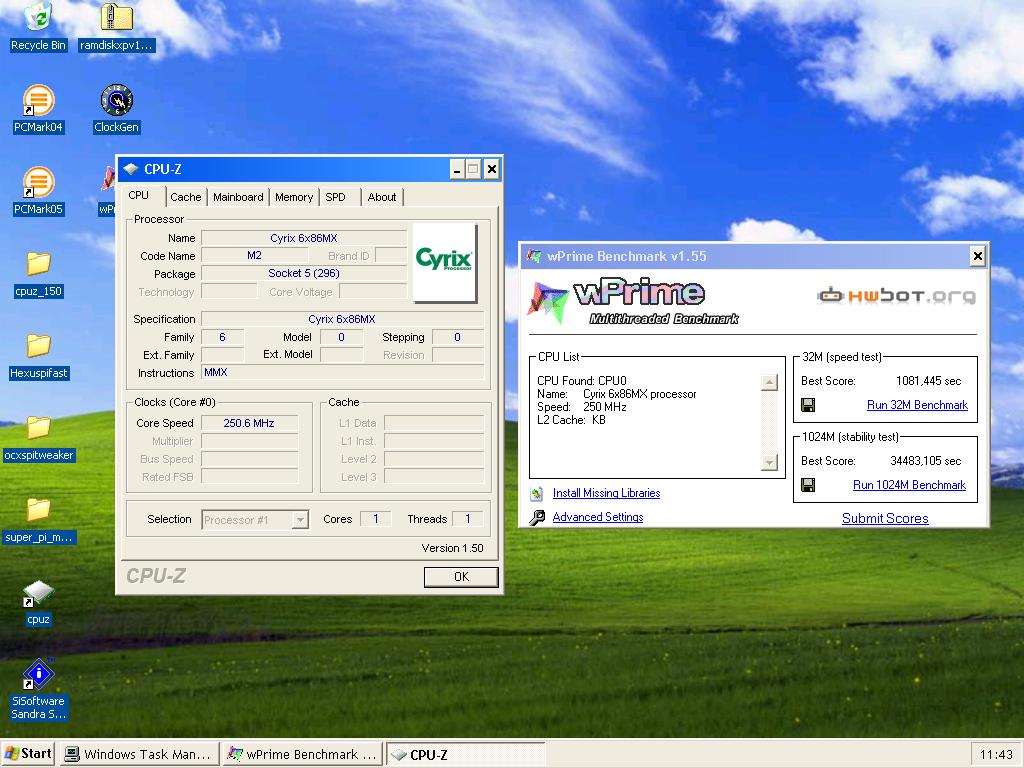Click the Install Missing Libraries icon
Screen dimensions: 1024x768
[537, 494]
